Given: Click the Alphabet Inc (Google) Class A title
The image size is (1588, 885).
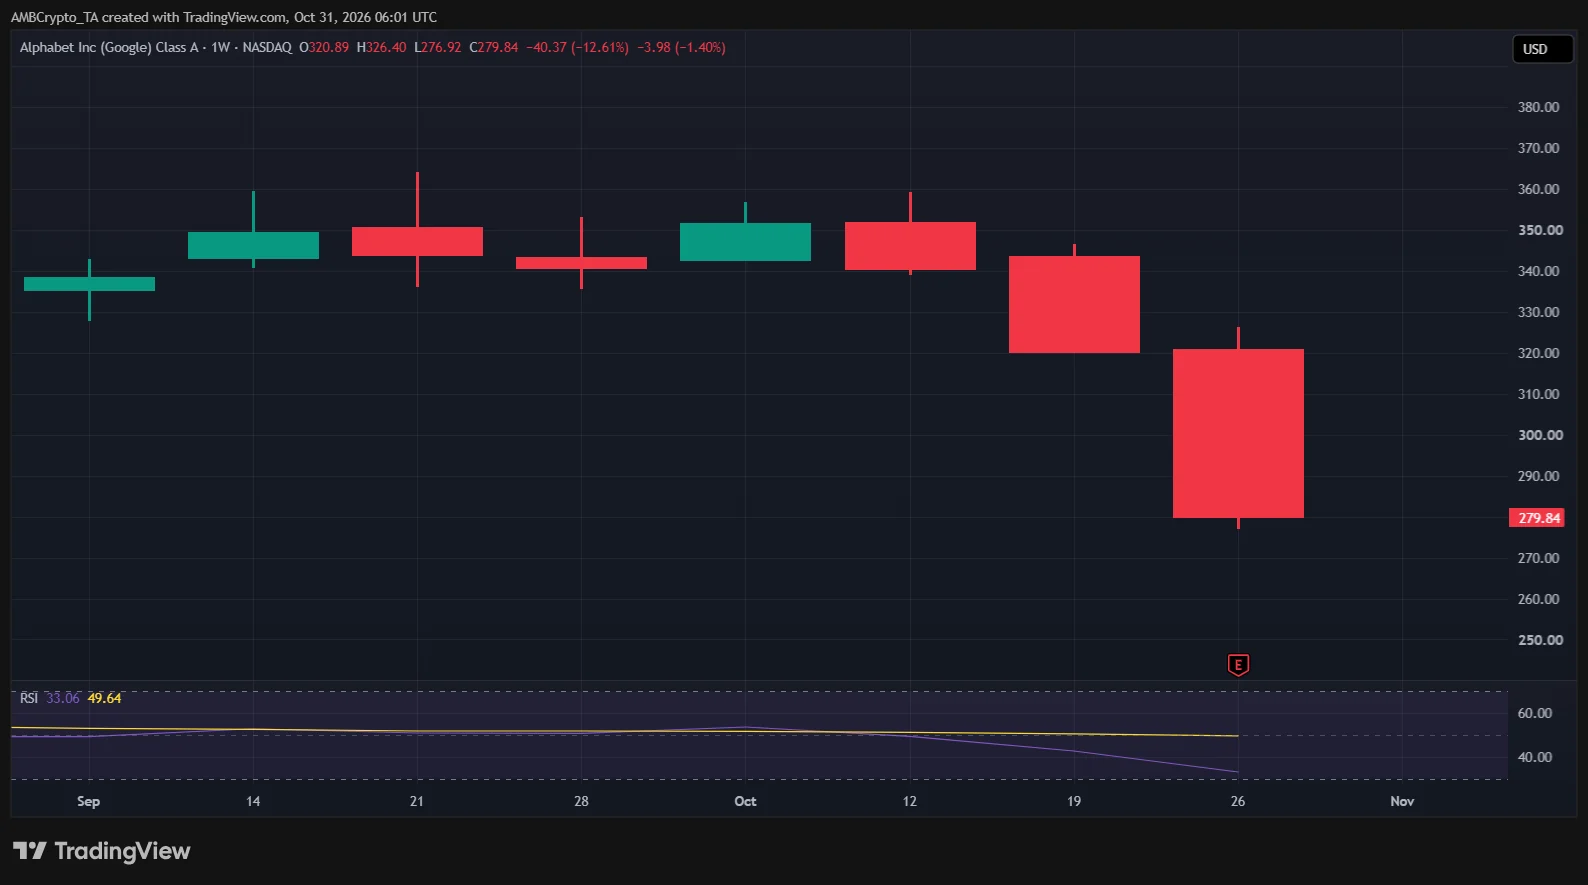Looking at the screenshot, I should [109, 47].
